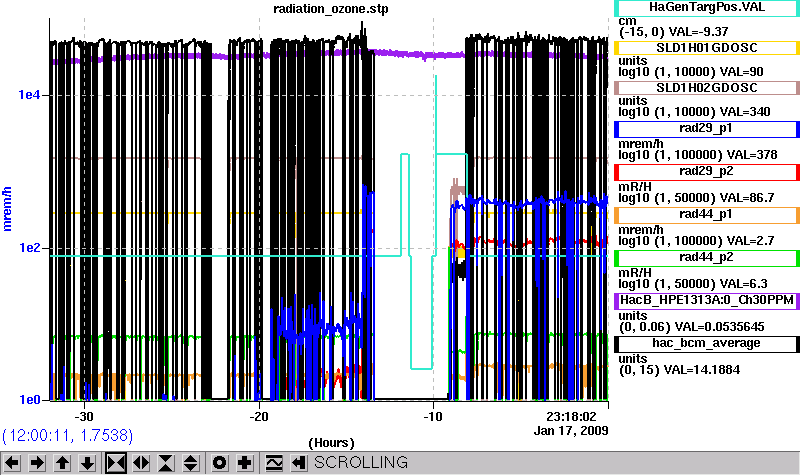
Task: Click the mrem/h y-axis title
Action: click(7, 209)
